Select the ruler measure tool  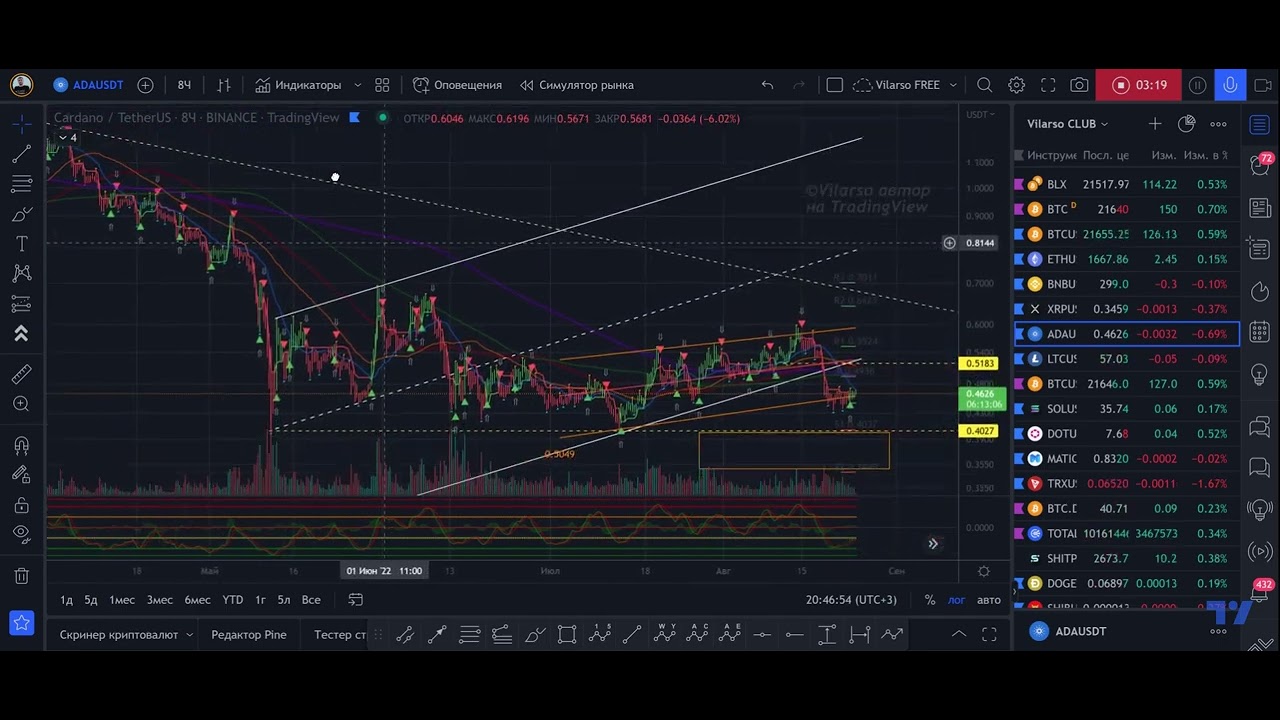coord(21,374)
